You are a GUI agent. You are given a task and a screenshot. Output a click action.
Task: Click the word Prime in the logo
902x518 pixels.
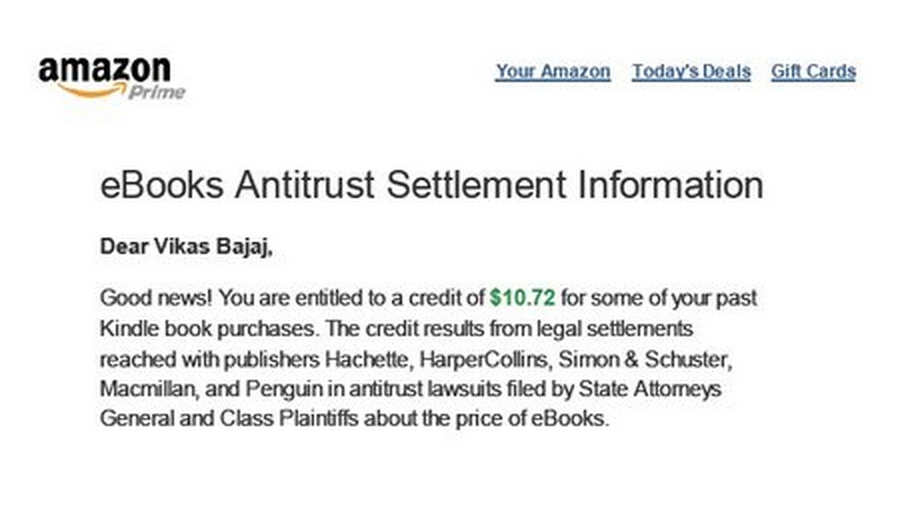coord(156,92)
